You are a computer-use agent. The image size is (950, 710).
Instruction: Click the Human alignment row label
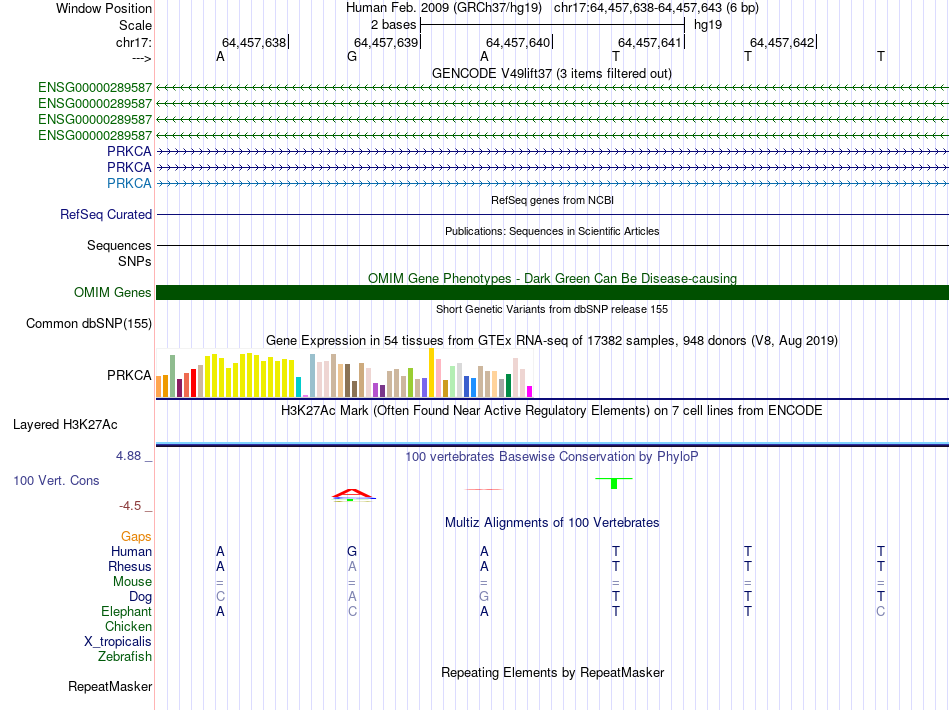point(131,551)
